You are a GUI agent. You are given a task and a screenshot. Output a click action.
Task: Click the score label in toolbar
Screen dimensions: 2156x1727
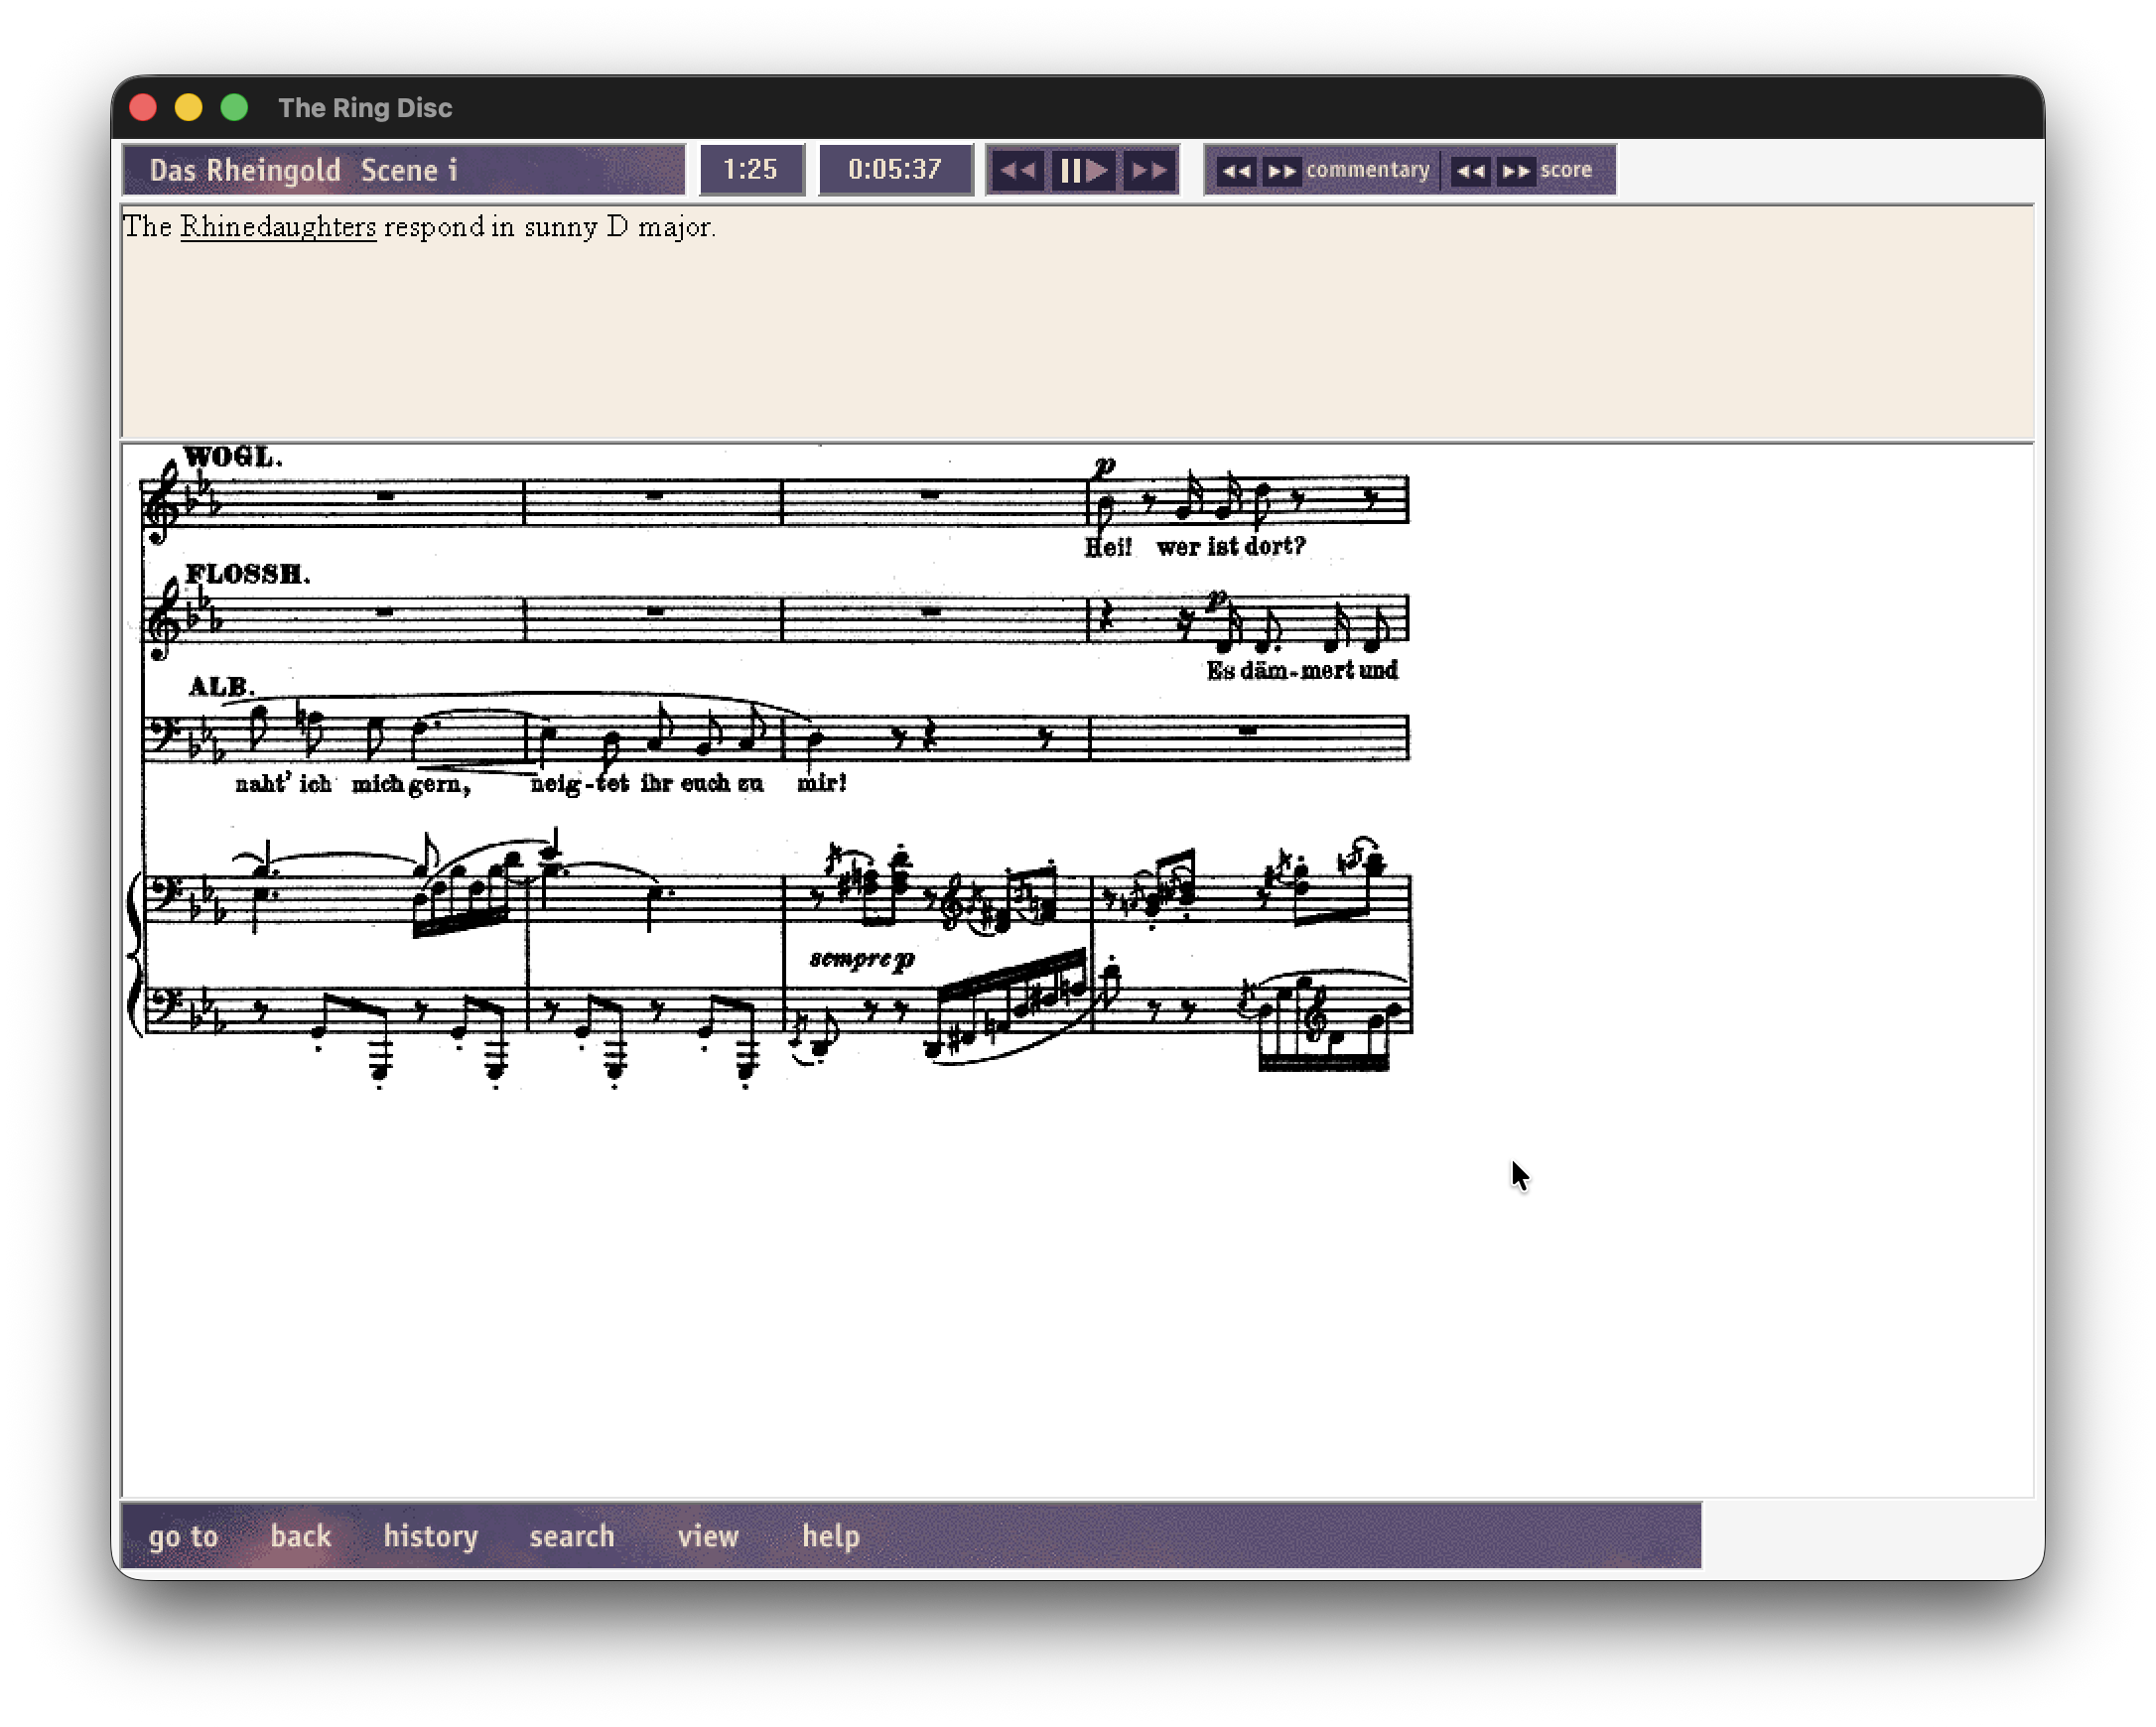coord(1565,170)
